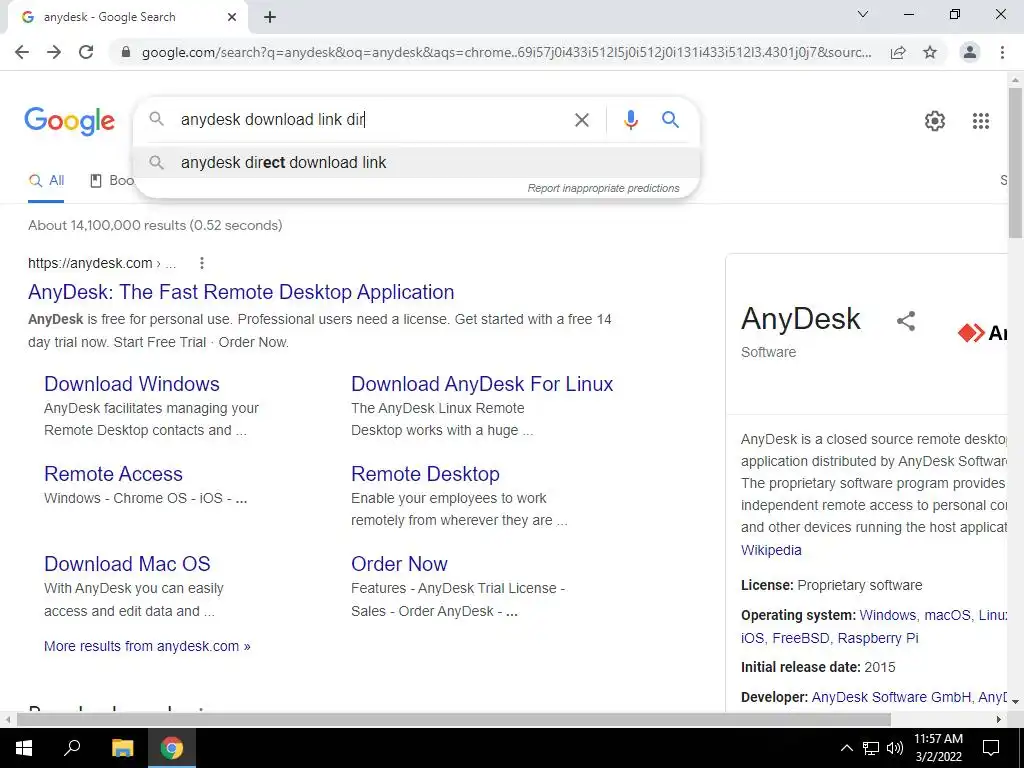Click the macOS operating system link
The width and height of the screenshot is (1024, 768).
[946, 615]
